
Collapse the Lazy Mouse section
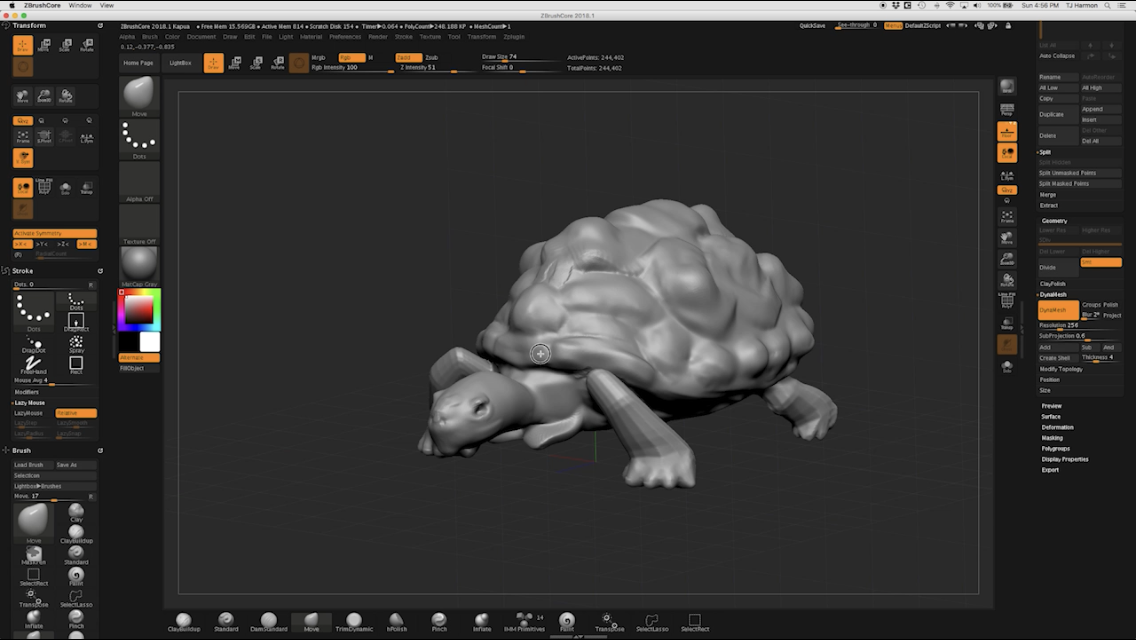pos(30,403)
